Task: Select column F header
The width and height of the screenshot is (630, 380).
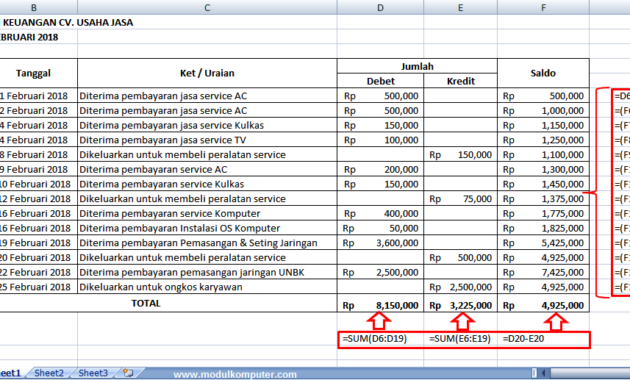Action: pyautogui.click(x=543, y=8)
